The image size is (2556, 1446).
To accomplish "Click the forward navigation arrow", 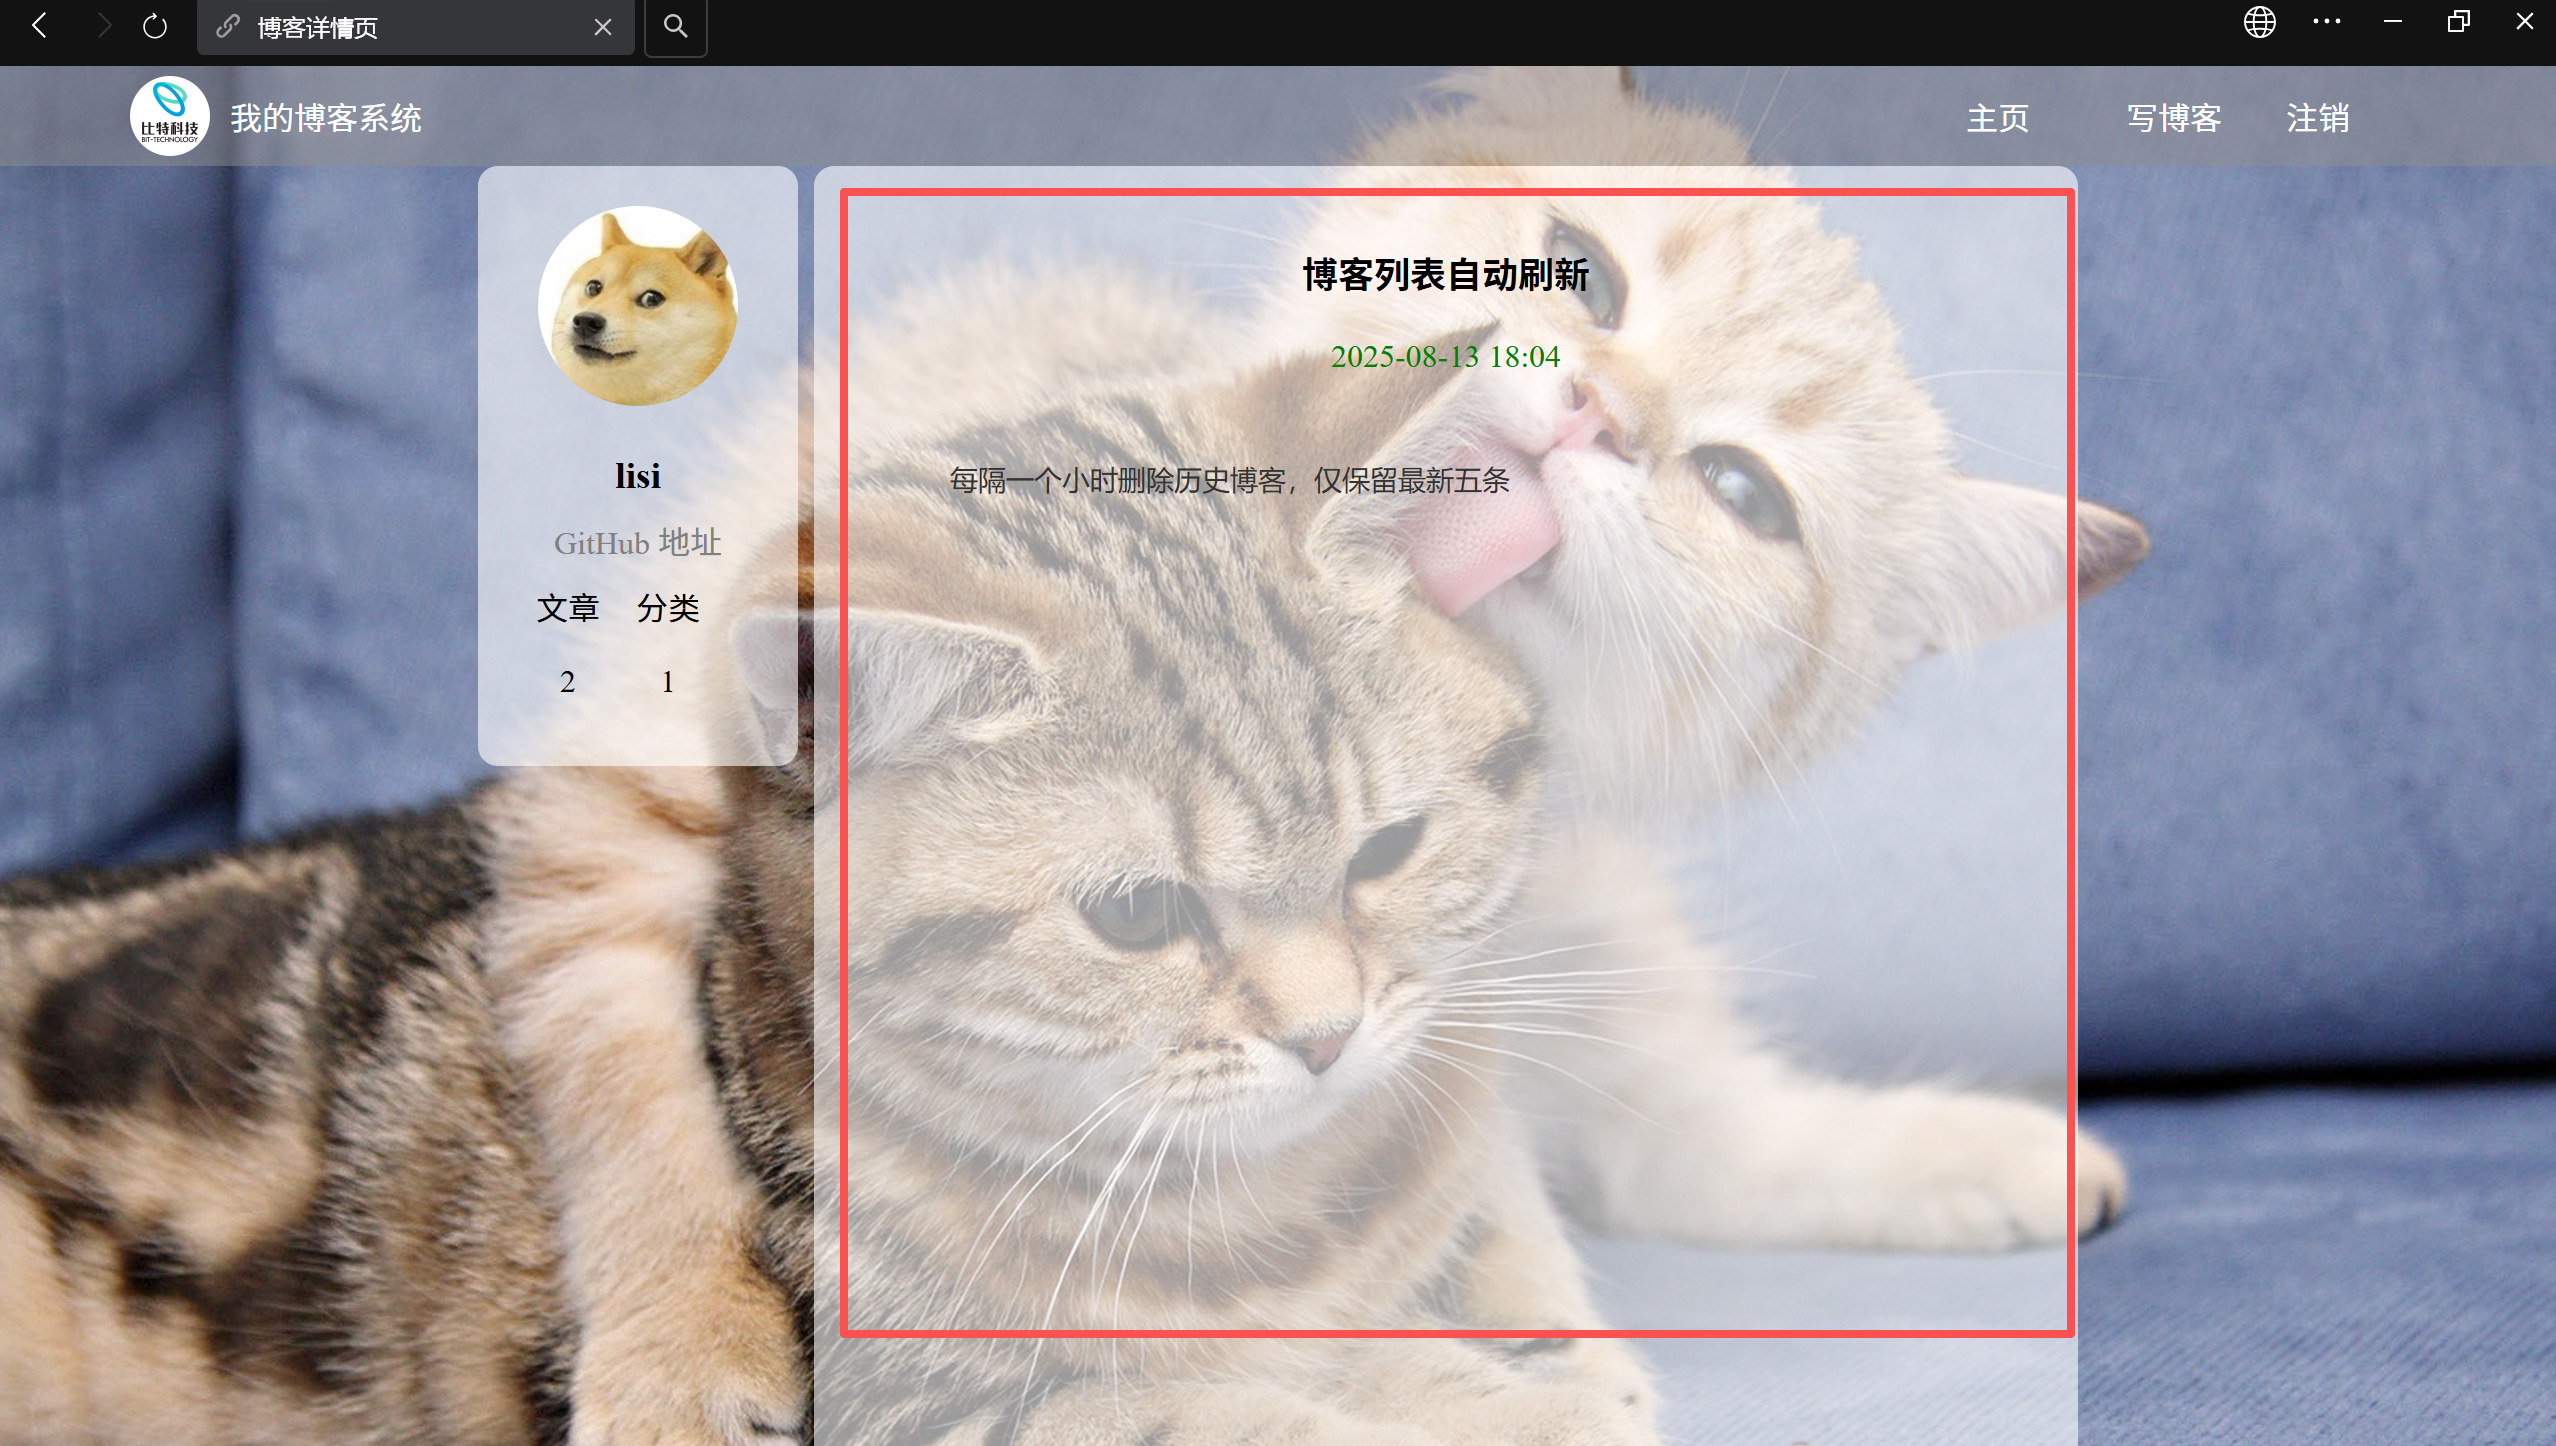I will (103, 26).
